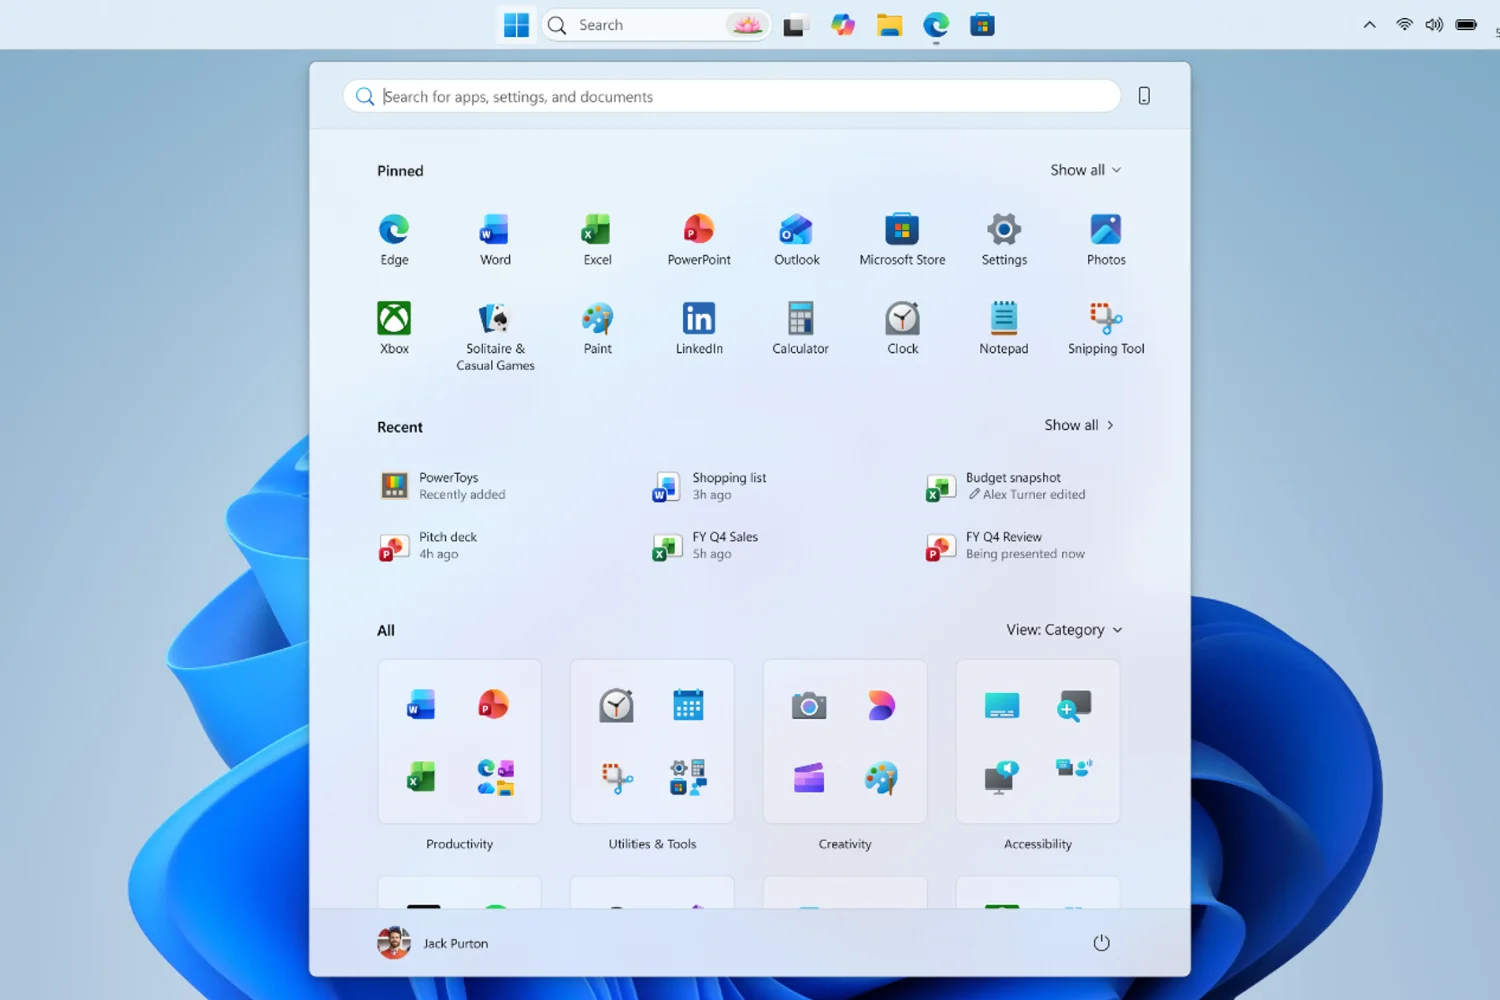Click the Task View taskbar icon
This screenshot has height=1000, width=1500.
tap(795, 26)
